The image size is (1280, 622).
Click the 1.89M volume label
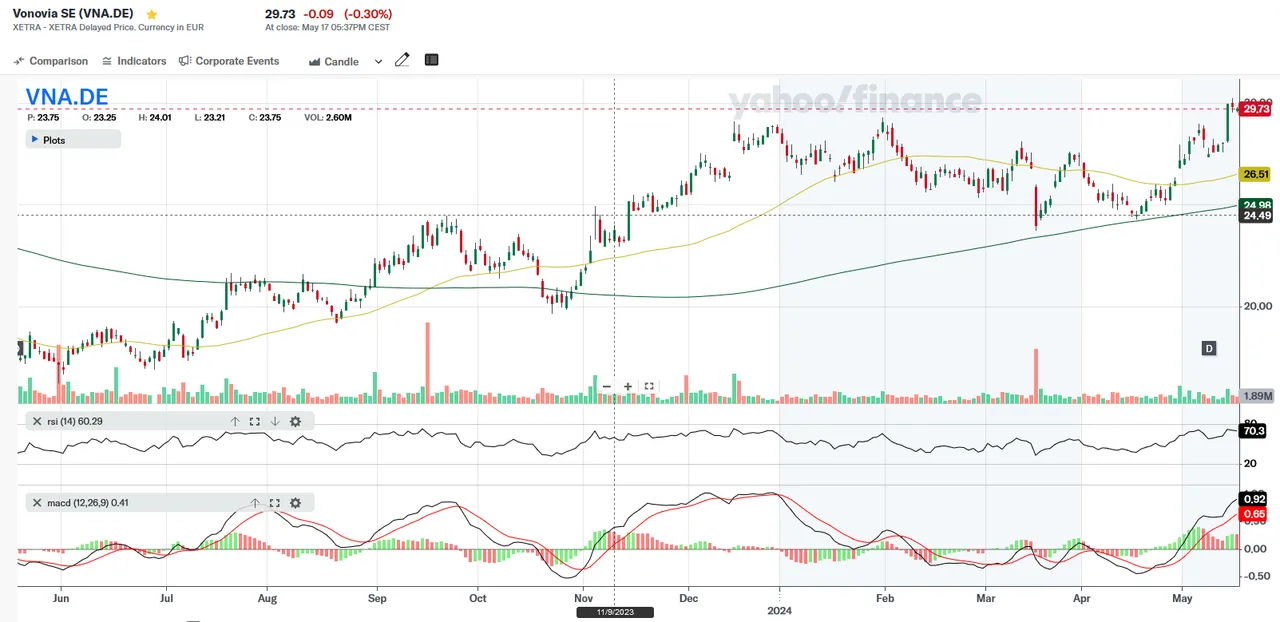[x=1256, y=396]
